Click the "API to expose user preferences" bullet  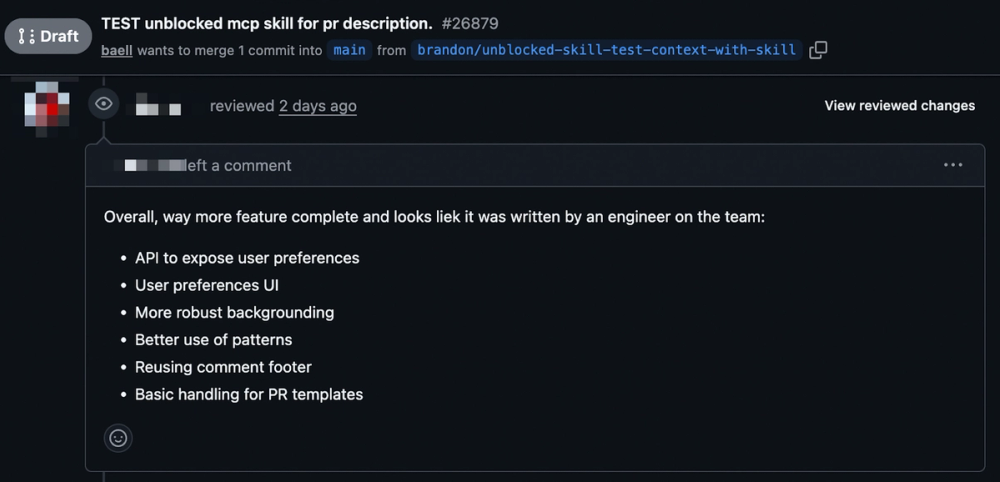pos(247,258)
